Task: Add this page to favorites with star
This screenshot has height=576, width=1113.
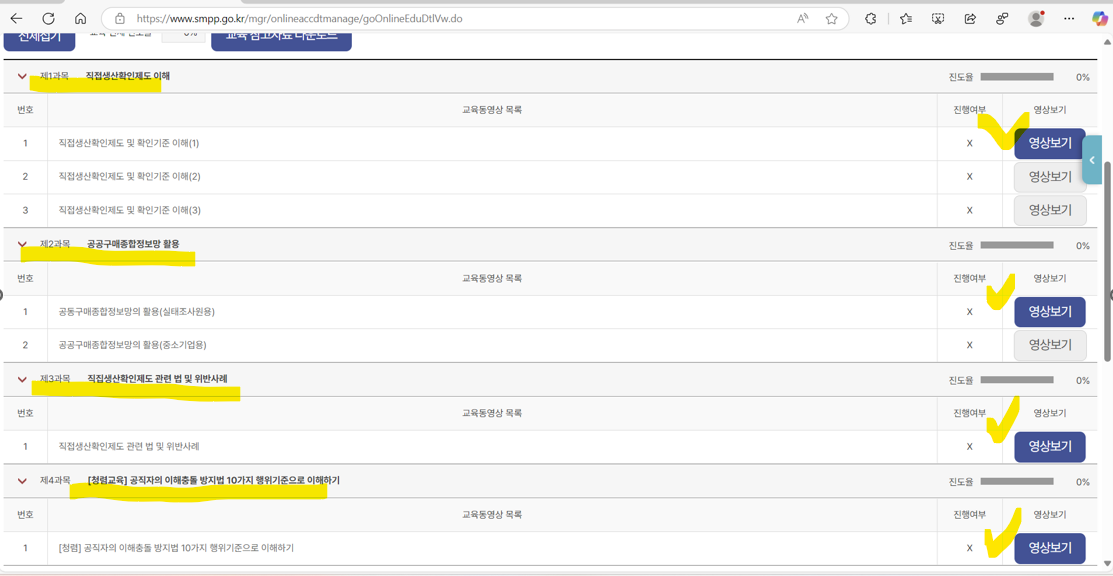Action: (831, 19)
